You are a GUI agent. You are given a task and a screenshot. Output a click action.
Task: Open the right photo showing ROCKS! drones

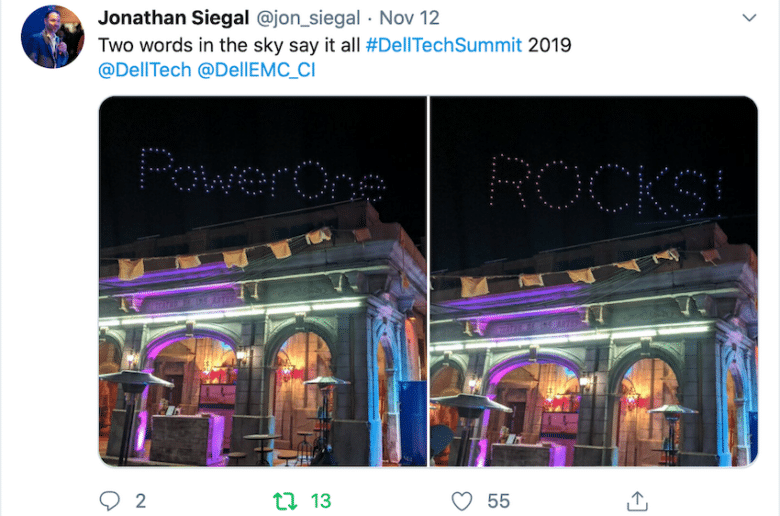(594, 281)
